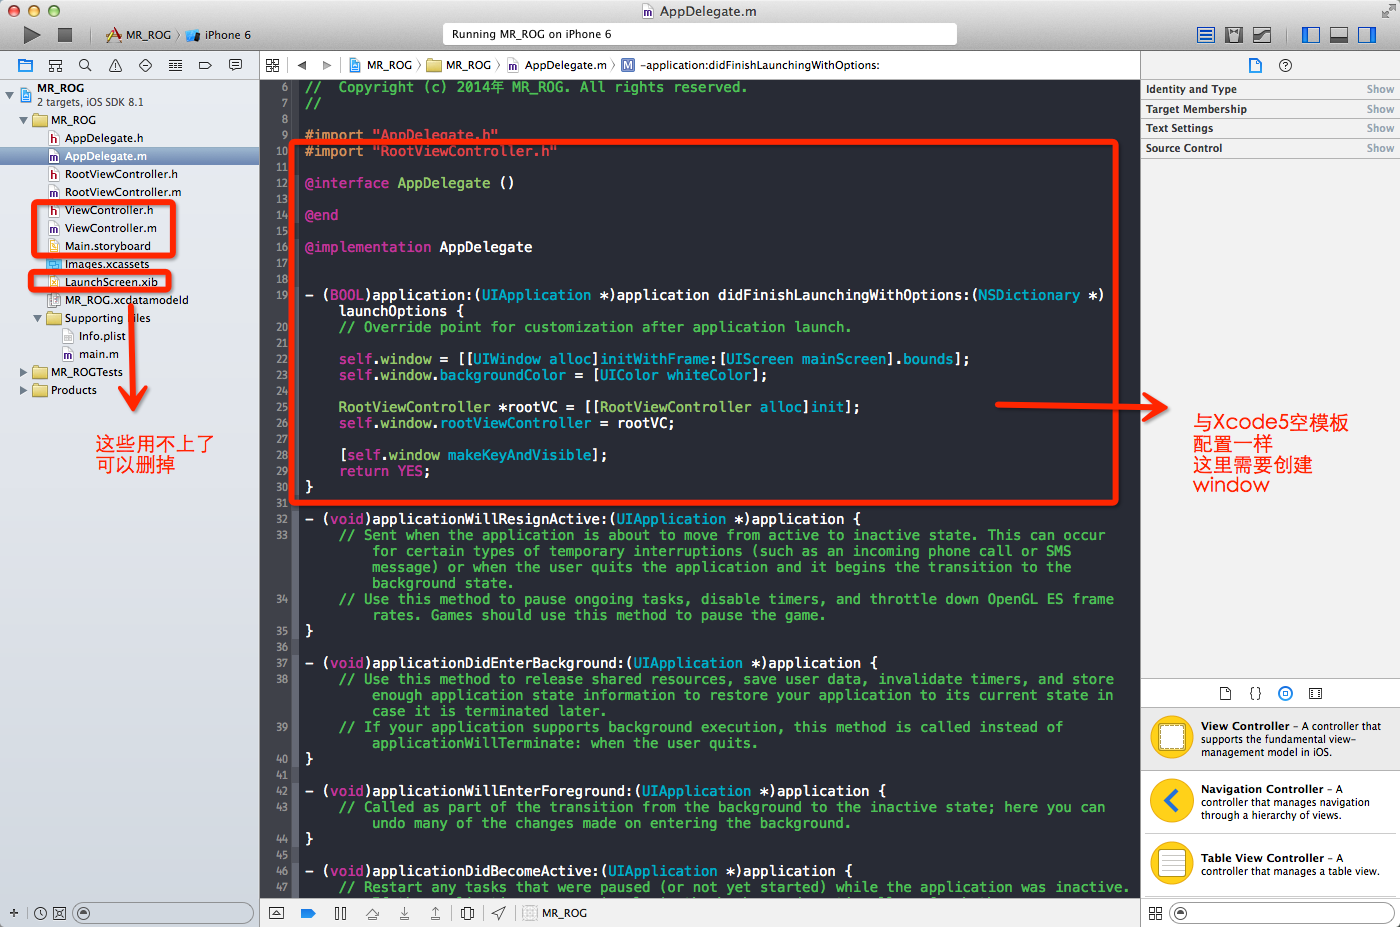
Task: Collapse the MR_ROG project root disclosure triangle
Action: (x=9, y=95)
